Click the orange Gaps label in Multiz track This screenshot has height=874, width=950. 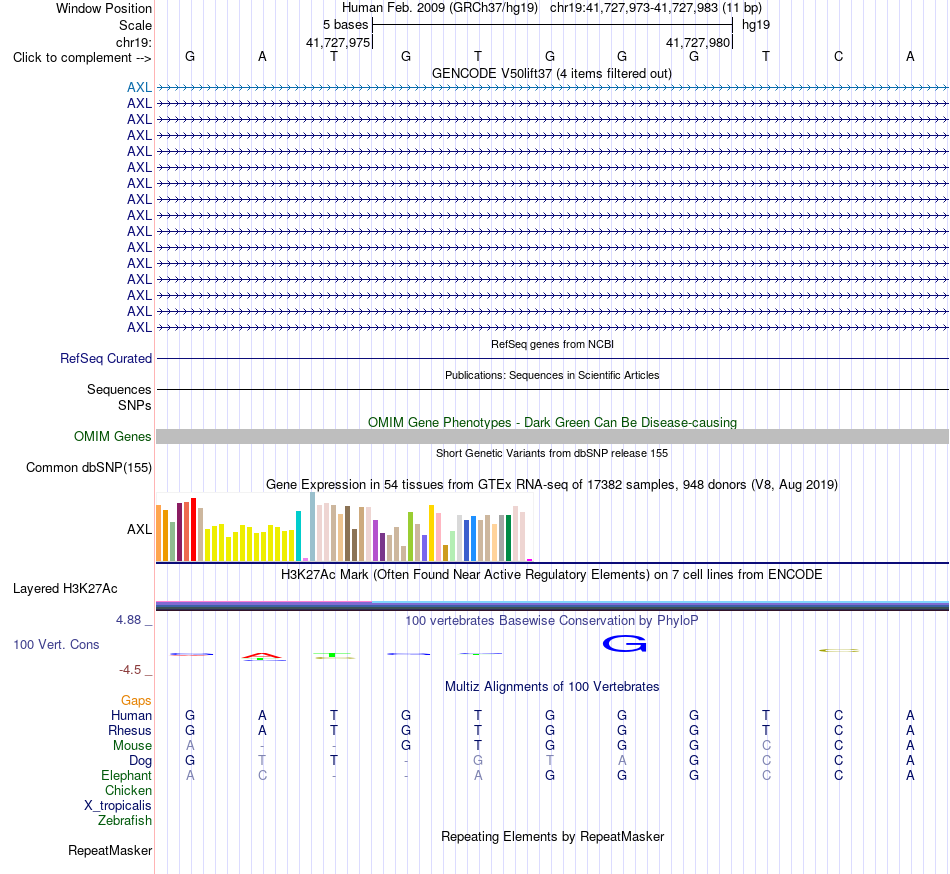[136, 700]
